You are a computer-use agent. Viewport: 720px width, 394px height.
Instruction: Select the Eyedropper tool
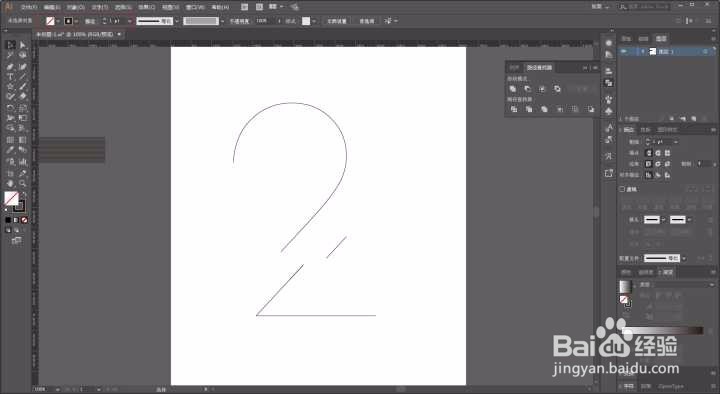(x=10, y=150)
